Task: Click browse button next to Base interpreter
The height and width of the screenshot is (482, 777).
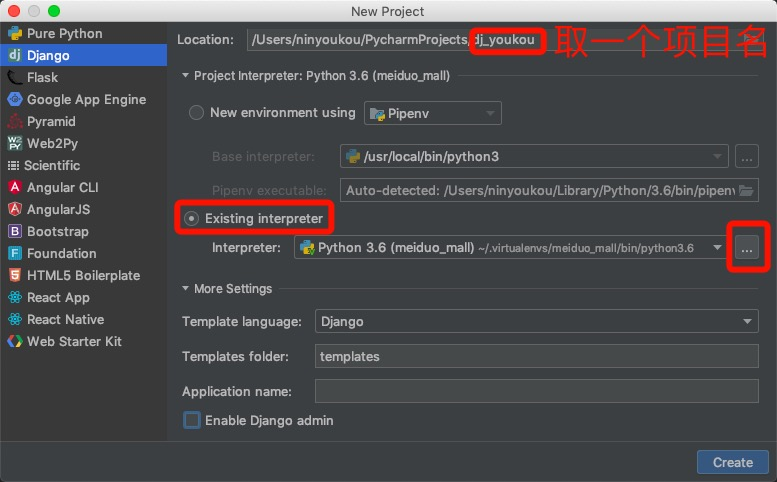Action: click(747, 157)
